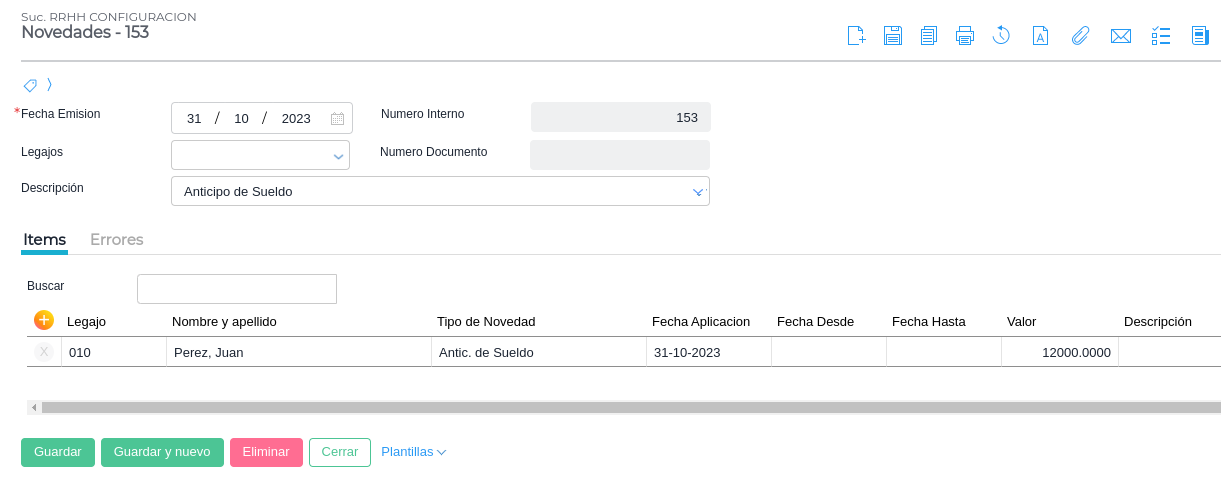Open the history clock icon

(x=1001, y=36)
